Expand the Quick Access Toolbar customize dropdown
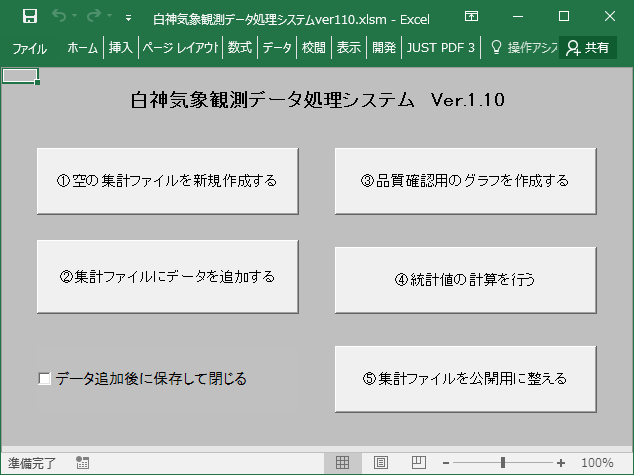The height and width of the screenshot is (475, 634). (128, 18)
